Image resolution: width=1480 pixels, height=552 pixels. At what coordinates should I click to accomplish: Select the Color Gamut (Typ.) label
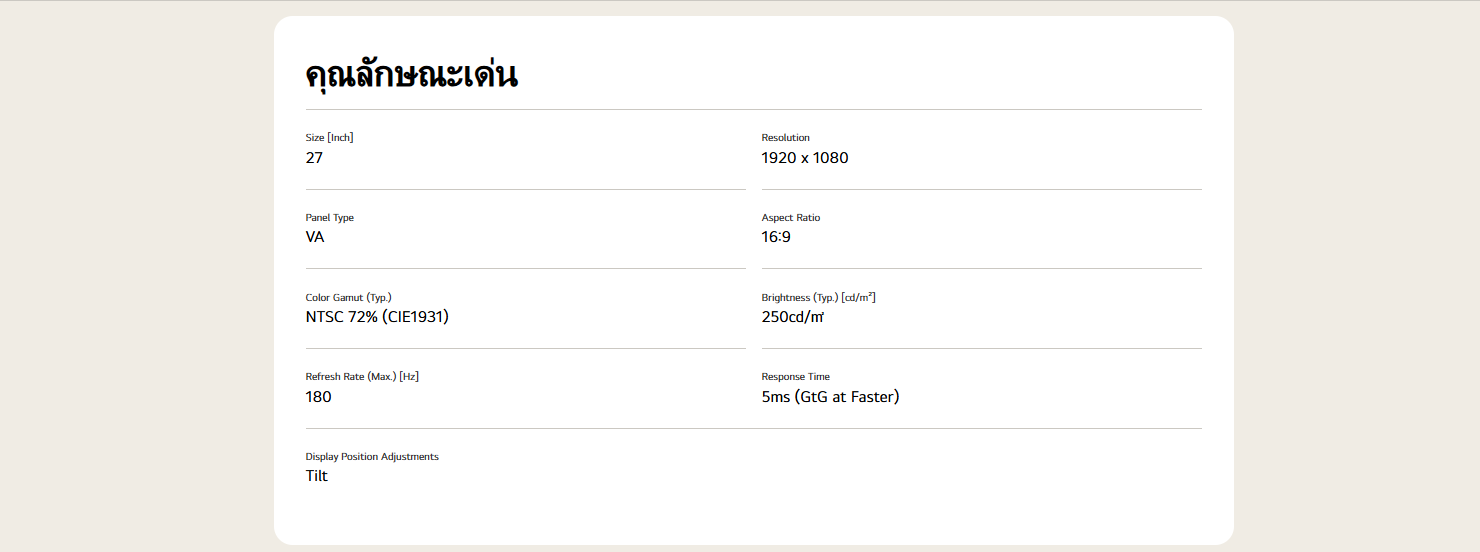click(348, 298)
